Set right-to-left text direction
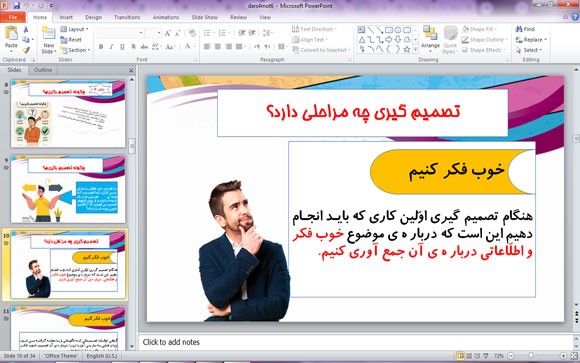Viewport: 580px width, 363px height. click(267, 47)
